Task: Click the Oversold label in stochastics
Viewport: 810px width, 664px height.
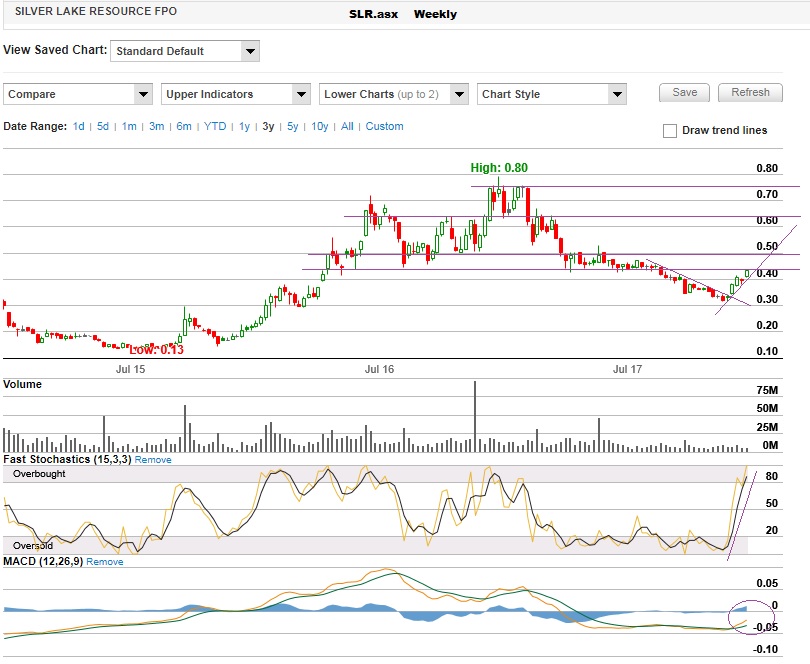Action: coord(33,546)
